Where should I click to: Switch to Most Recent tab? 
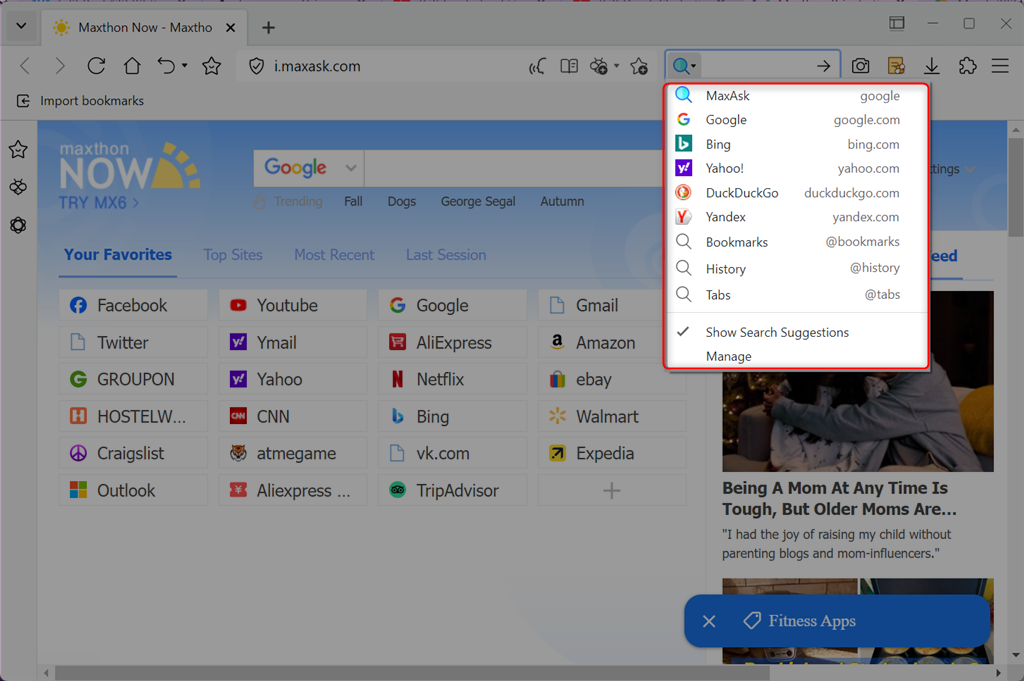(334, 255)
